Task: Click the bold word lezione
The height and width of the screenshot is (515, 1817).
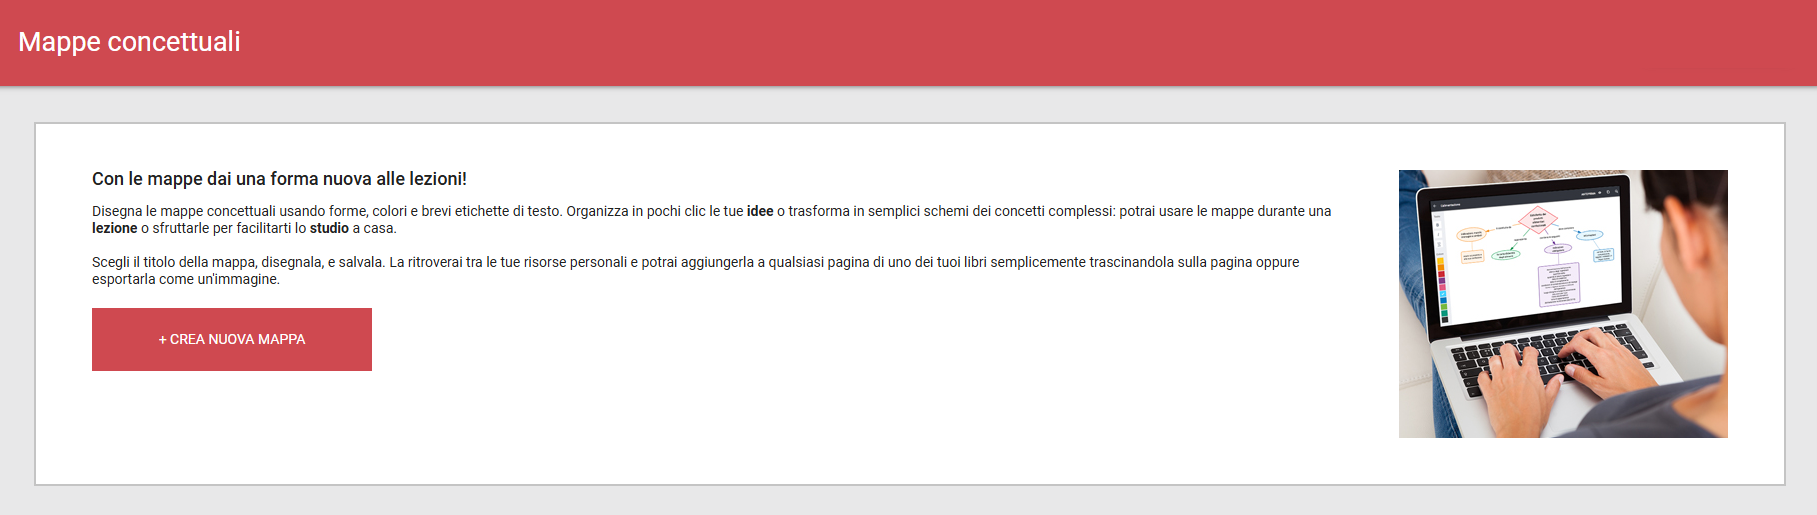Action: coord(114,228)
